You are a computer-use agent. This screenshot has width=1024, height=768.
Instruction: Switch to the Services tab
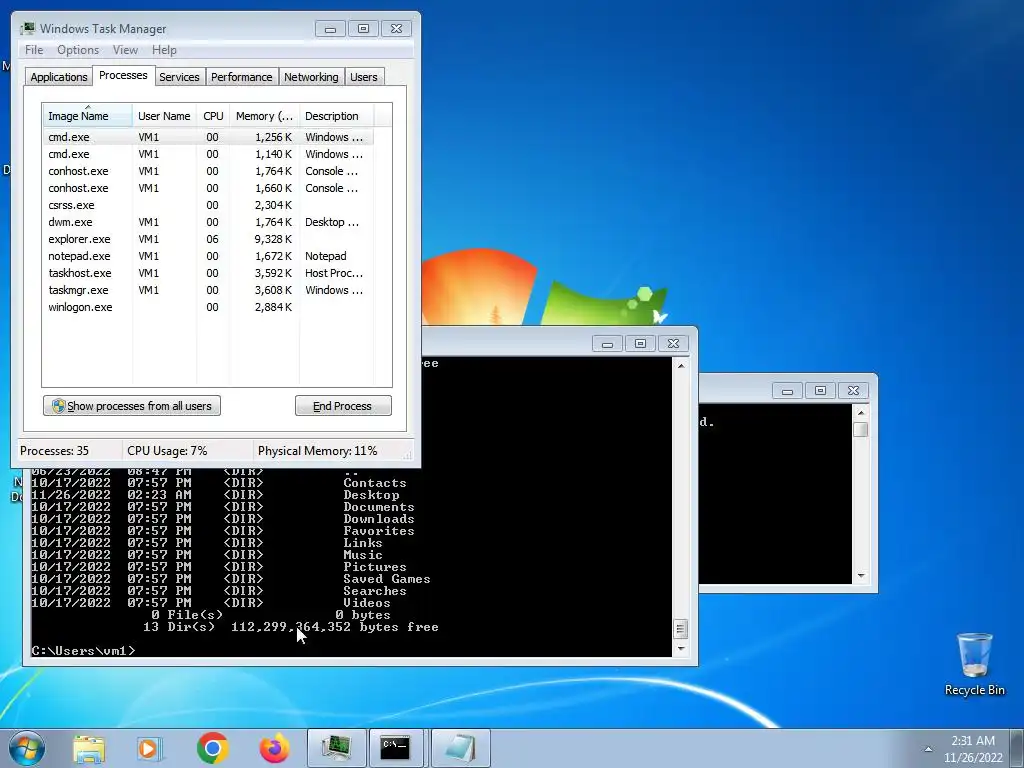pyautogui.click(x=179, y=77)
